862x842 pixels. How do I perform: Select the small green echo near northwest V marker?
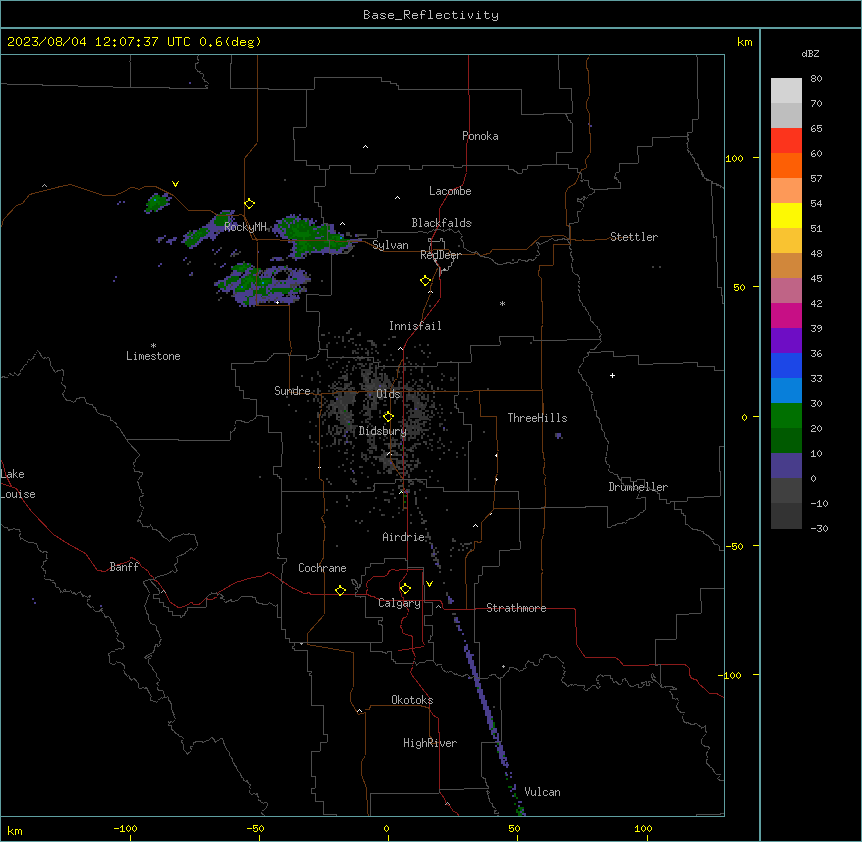point(157,202)
